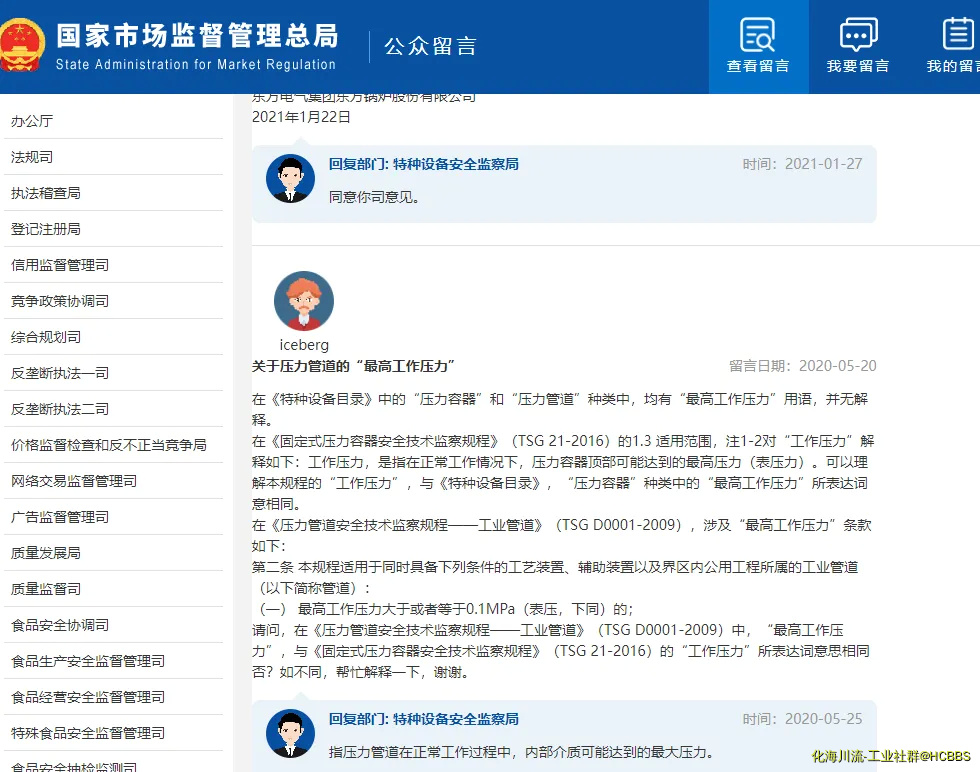The height and width of the screenshot is (772, 980).
Task: Open message titled 关于压力管道的“最高工作压力”
Action: pos(354,366)
